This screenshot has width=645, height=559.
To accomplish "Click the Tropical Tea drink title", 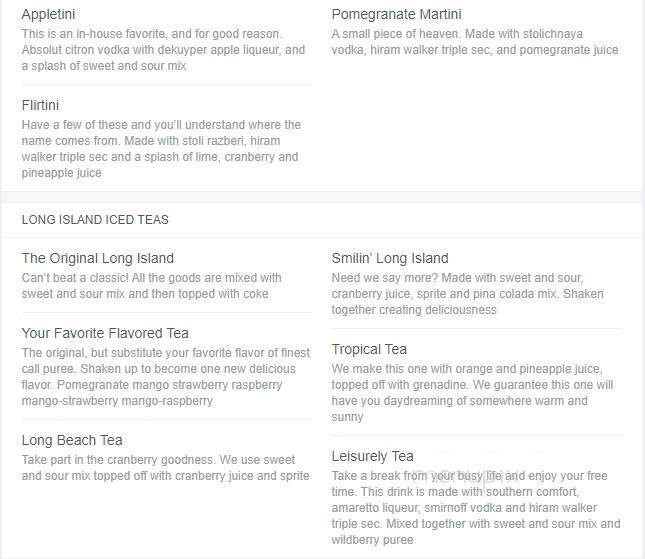I will (x=369, y=349).
